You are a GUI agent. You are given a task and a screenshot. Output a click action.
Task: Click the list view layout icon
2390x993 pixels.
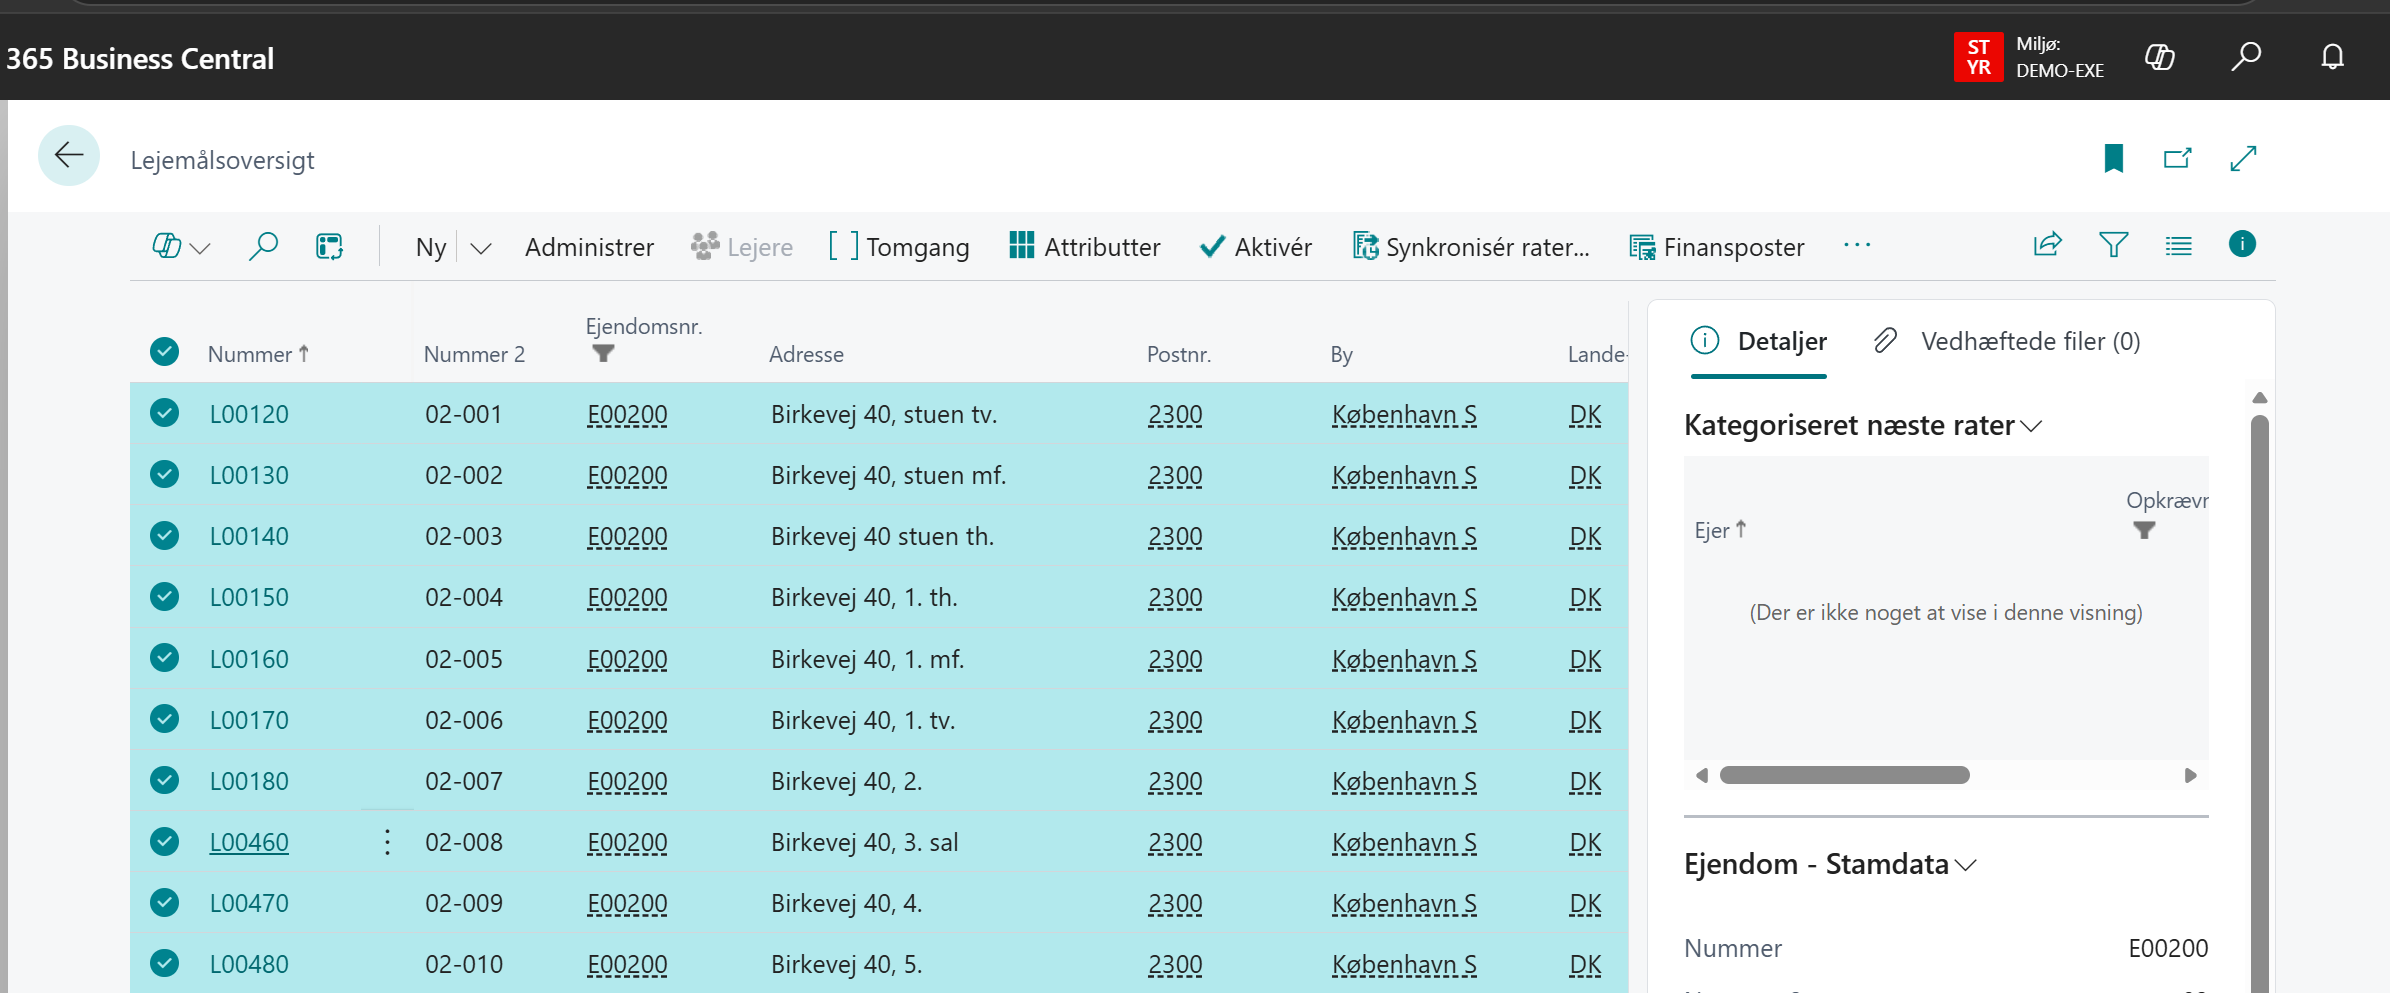point(2178,245)
